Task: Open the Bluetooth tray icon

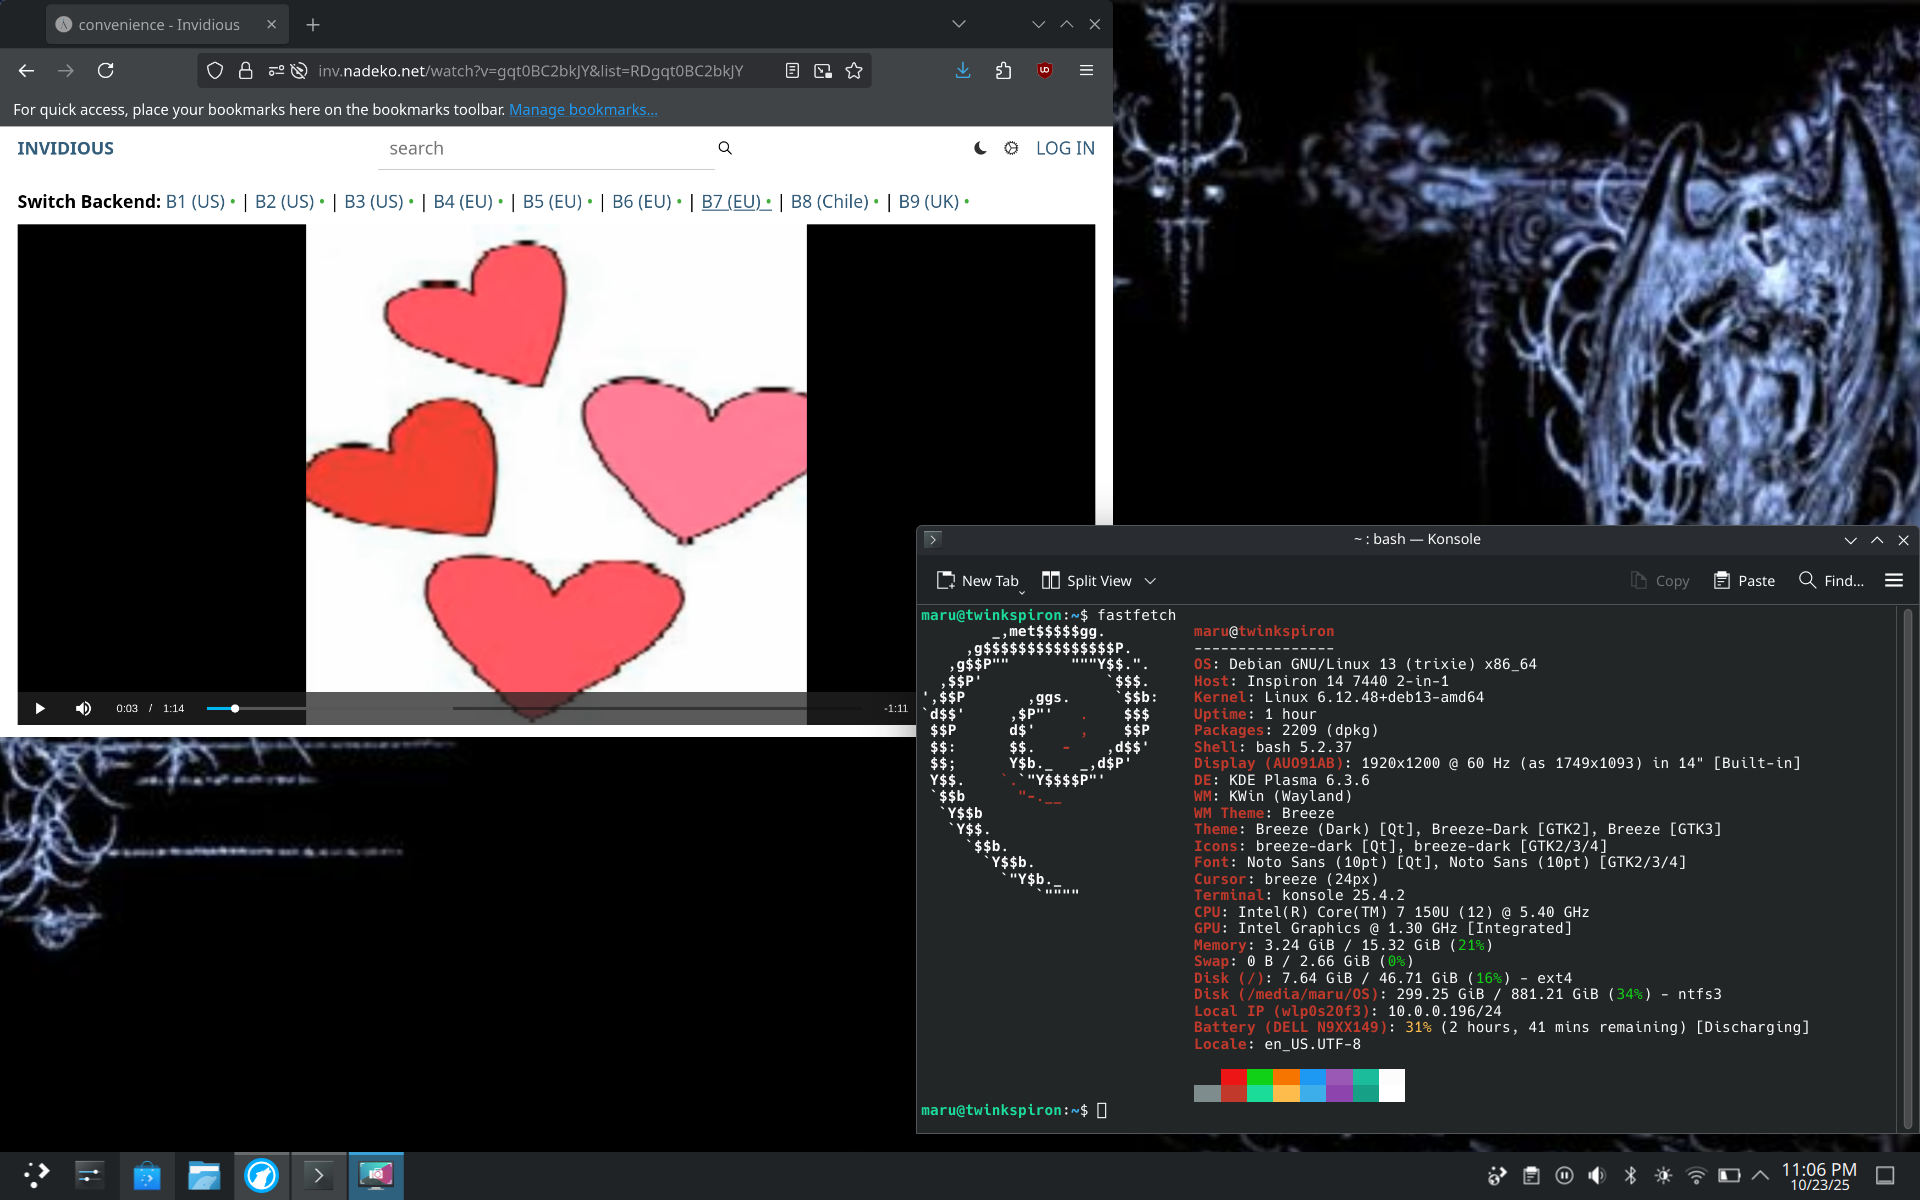Action: point(1630,1176)
